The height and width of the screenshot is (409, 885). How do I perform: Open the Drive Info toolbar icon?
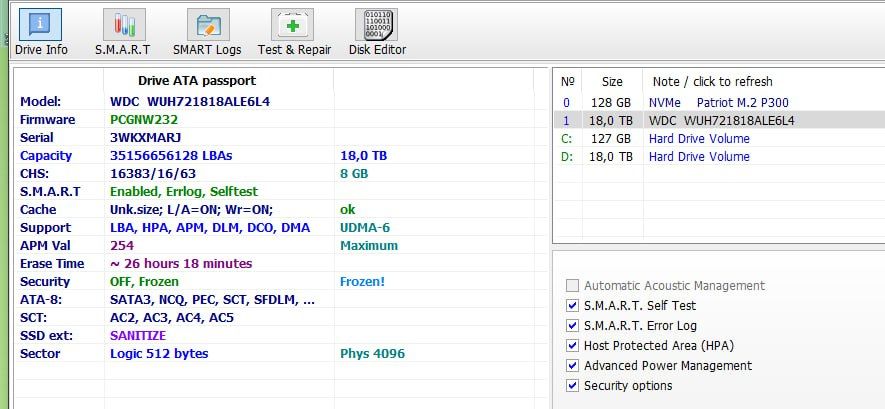[41, 25]
